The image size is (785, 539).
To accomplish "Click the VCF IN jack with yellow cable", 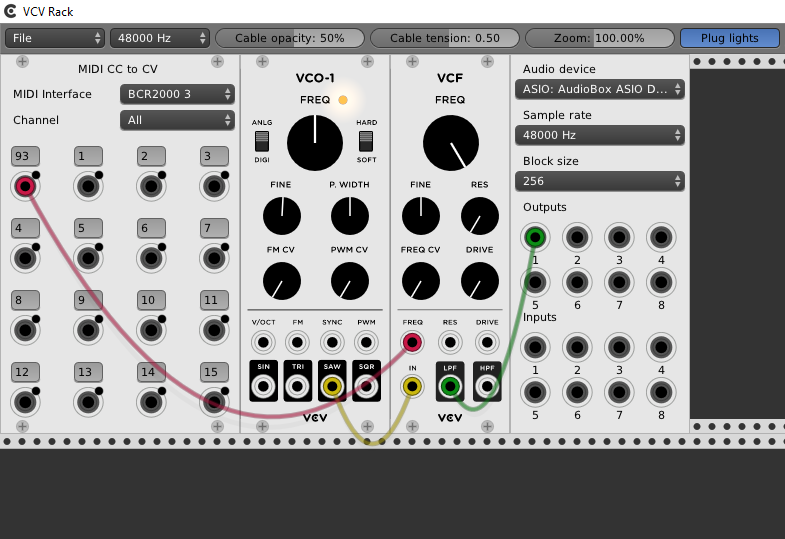I will click(x=412, y=387).
